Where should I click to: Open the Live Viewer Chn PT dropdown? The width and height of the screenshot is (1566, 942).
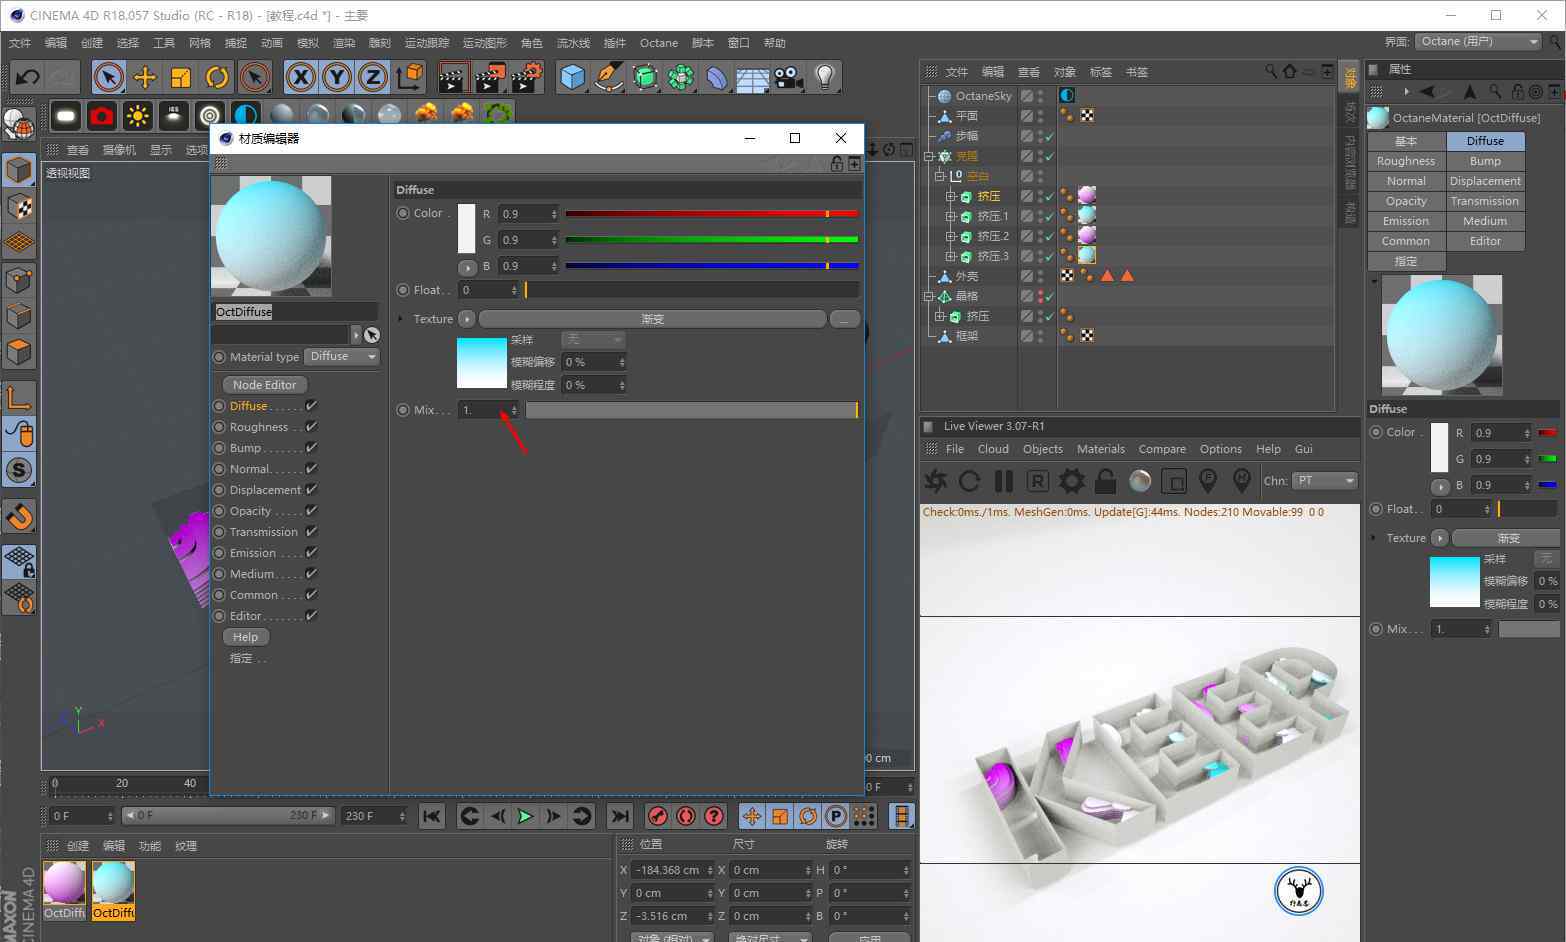tap(1325, 481)
